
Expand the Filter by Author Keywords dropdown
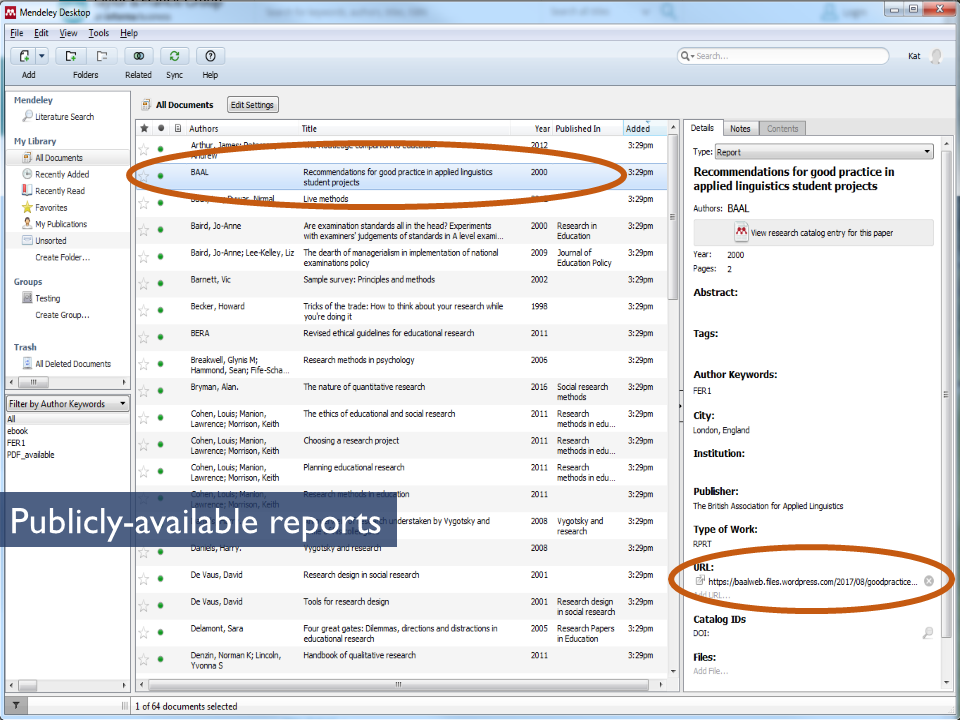click(68, 404)
